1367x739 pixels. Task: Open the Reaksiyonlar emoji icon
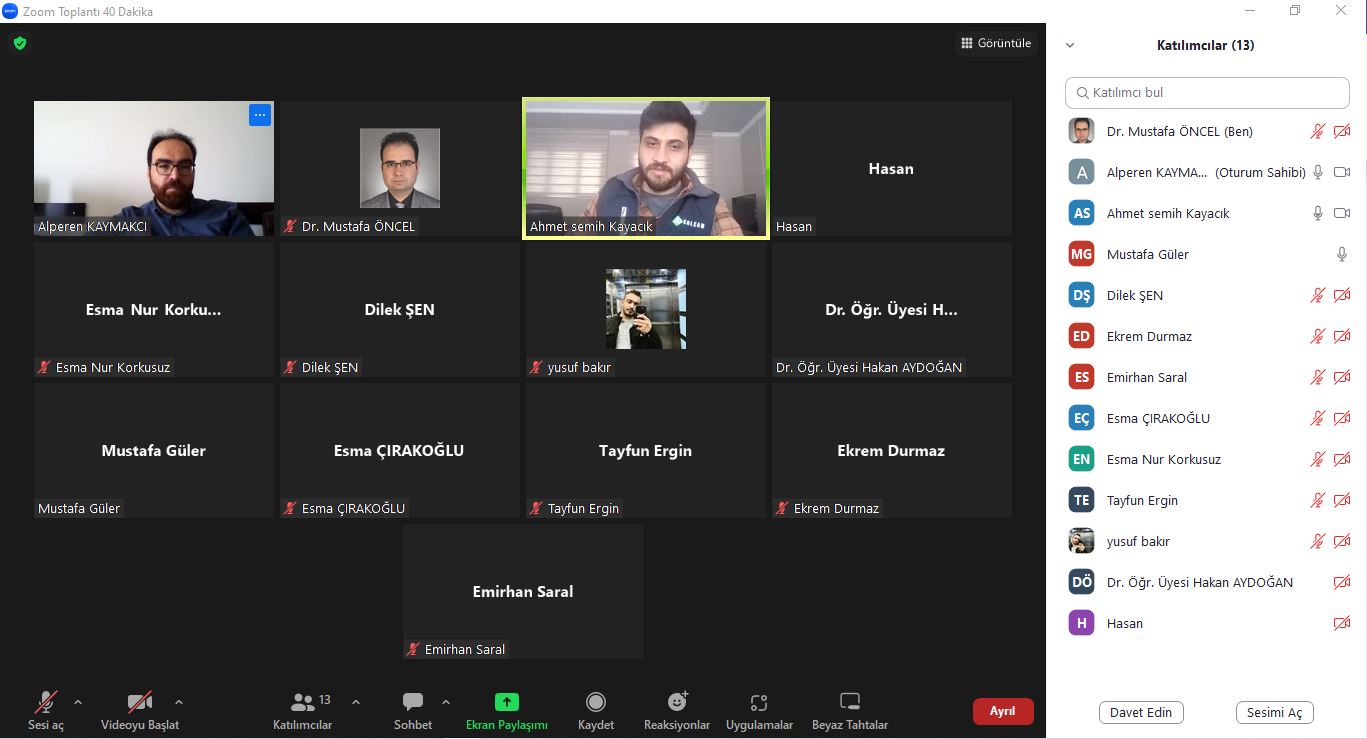(677, 702)
